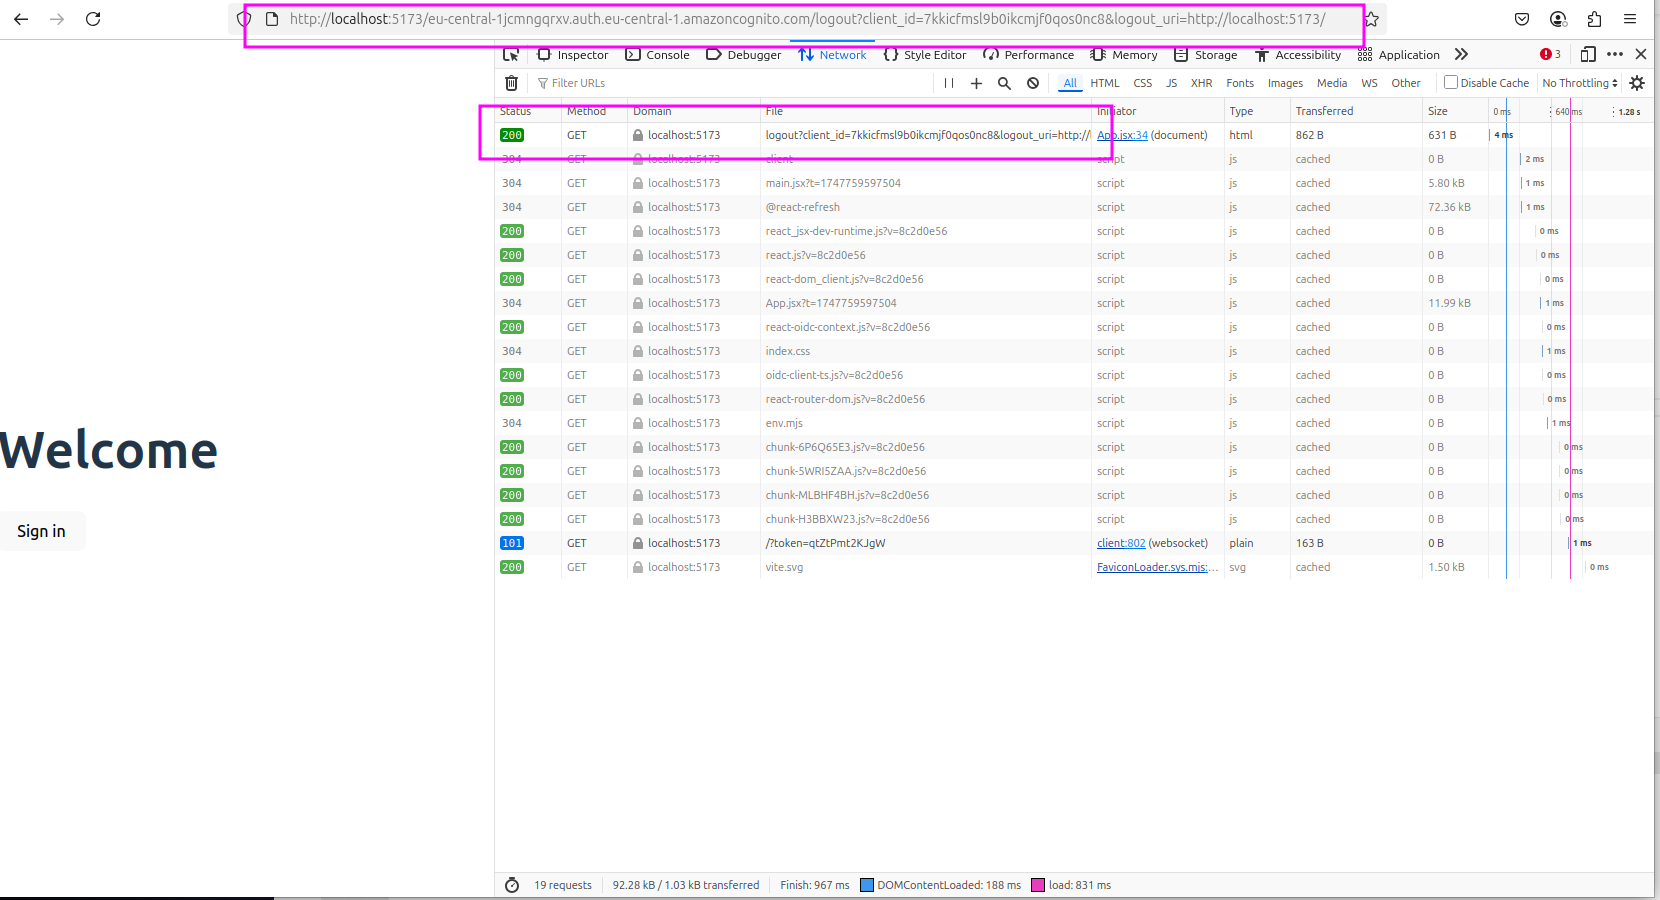Click the plus icon in network toolbar
The image size is (1660, 900).
[976, 83]
